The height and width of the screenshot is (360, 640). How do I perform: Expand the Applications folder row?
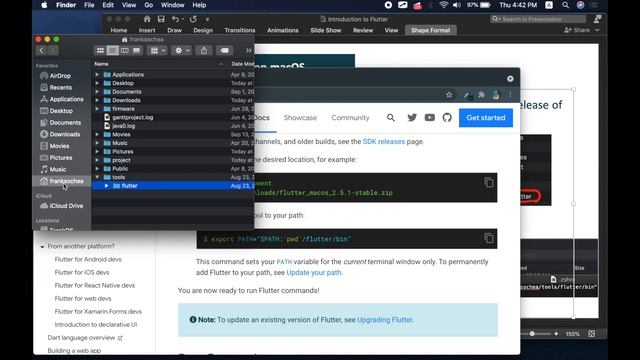[97, 75]
